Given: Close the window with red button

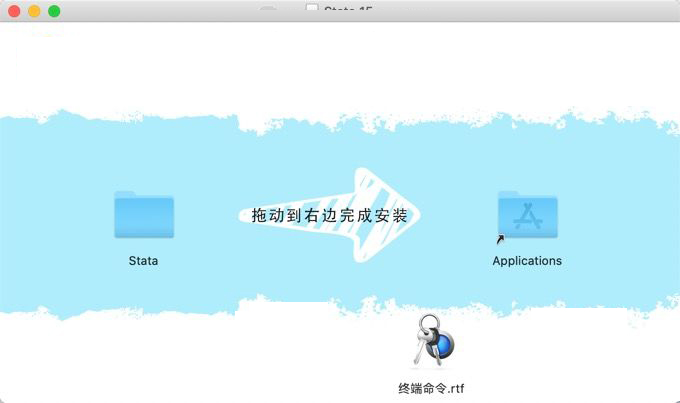Looking at the screenshot, I should click(x=14, y=11).
